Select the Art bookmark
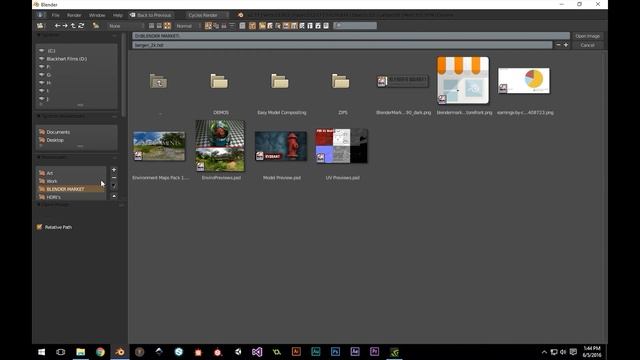Screen dimensions: 640x360 tap(49, 173)
